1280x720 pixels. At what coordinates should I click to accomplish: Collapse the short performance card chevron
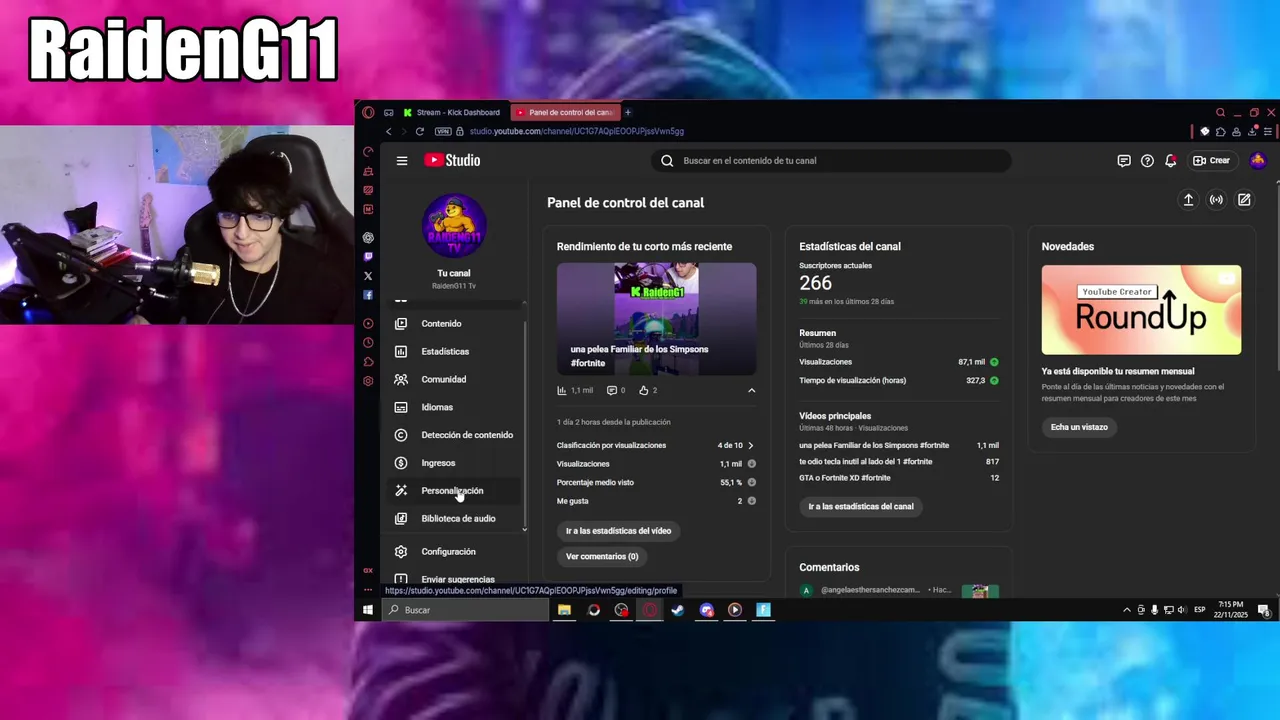coord(751,390)
